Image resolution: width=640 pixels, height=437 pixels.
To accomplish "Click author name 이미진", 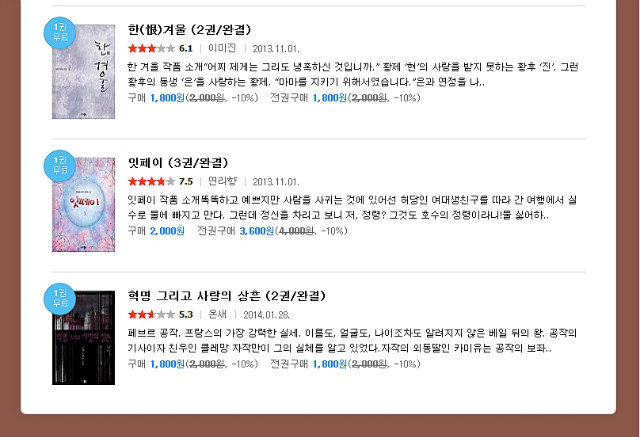I will tap(222, 49).
